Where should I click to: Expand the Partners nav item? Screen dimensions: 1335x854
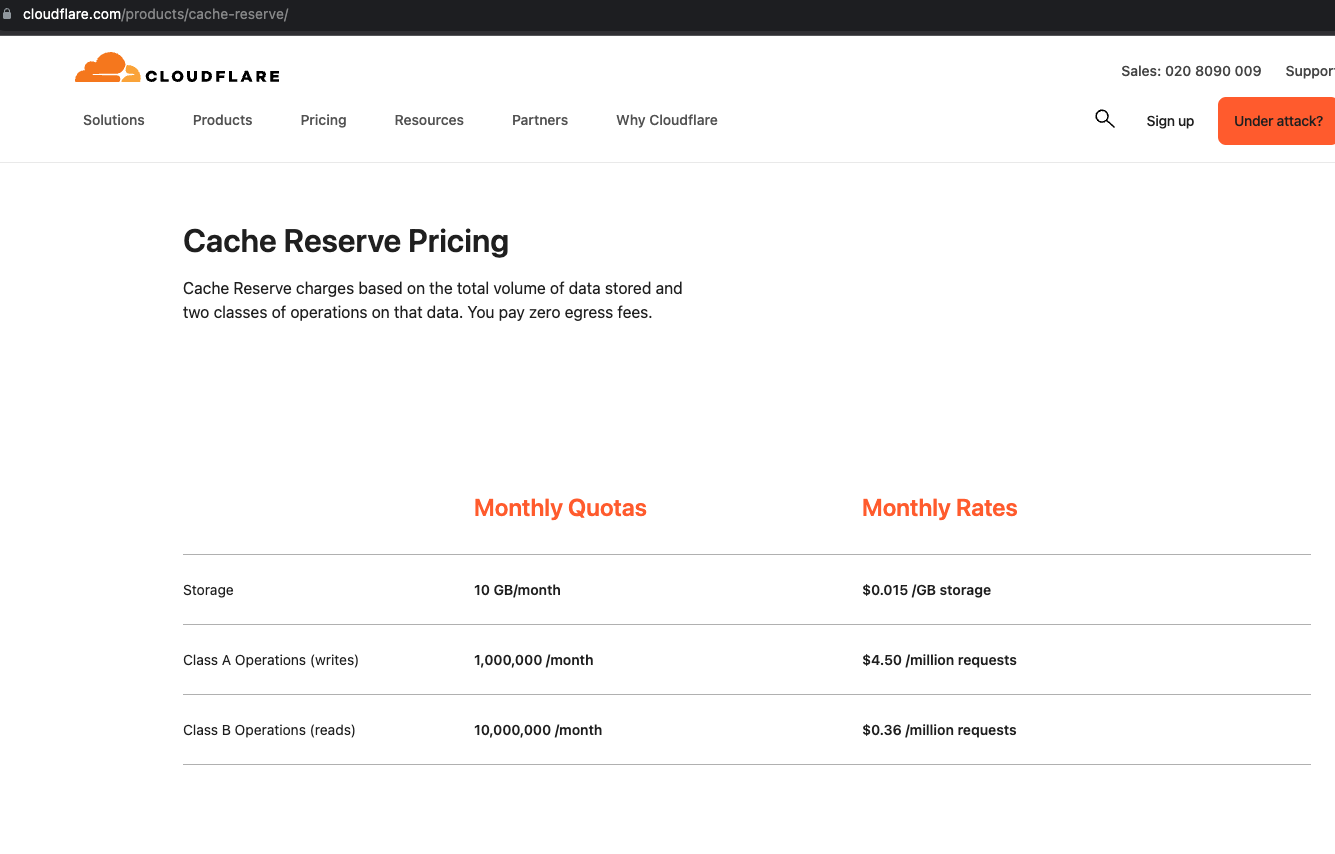point(540,120)
